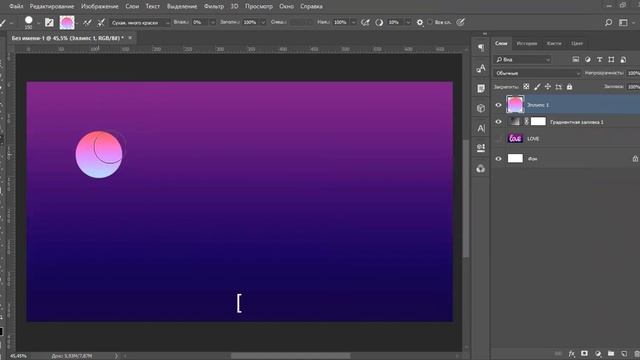Open the search magnifier icon
Image resolution: width=640 pixels, height=360 pixels.
tap(608, 22)
